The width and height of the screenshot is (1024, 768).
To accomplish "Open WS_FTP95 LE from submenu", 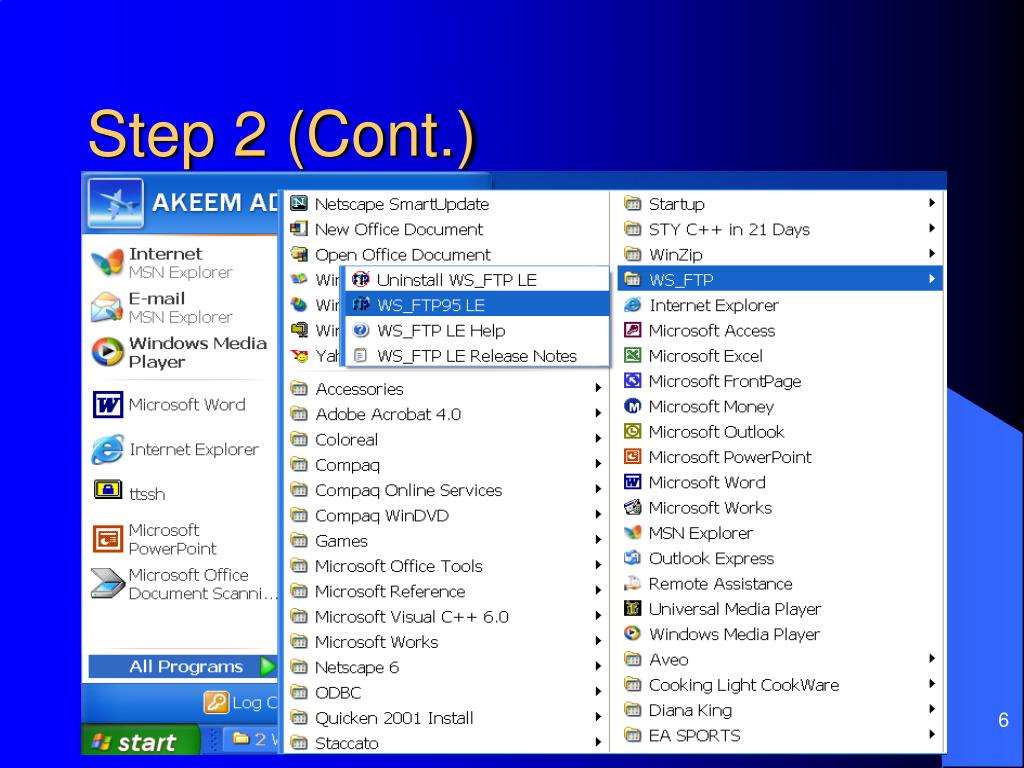I will point(477,305).
